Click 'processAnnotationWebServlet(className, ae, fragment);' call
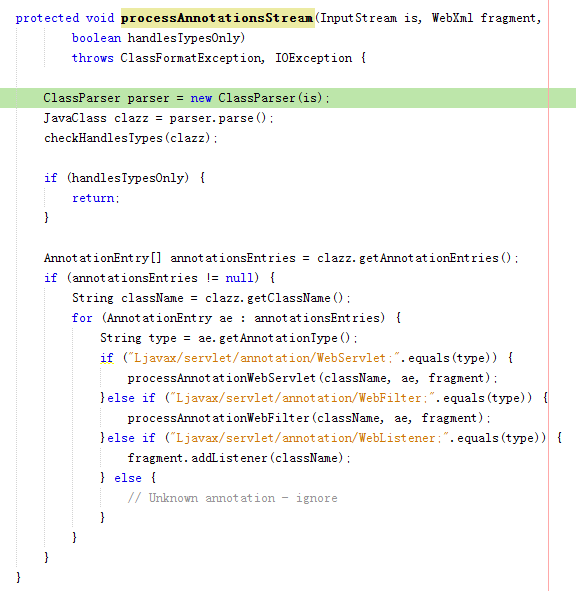Viewport: 576px width, 591px height. coord(313,378)
